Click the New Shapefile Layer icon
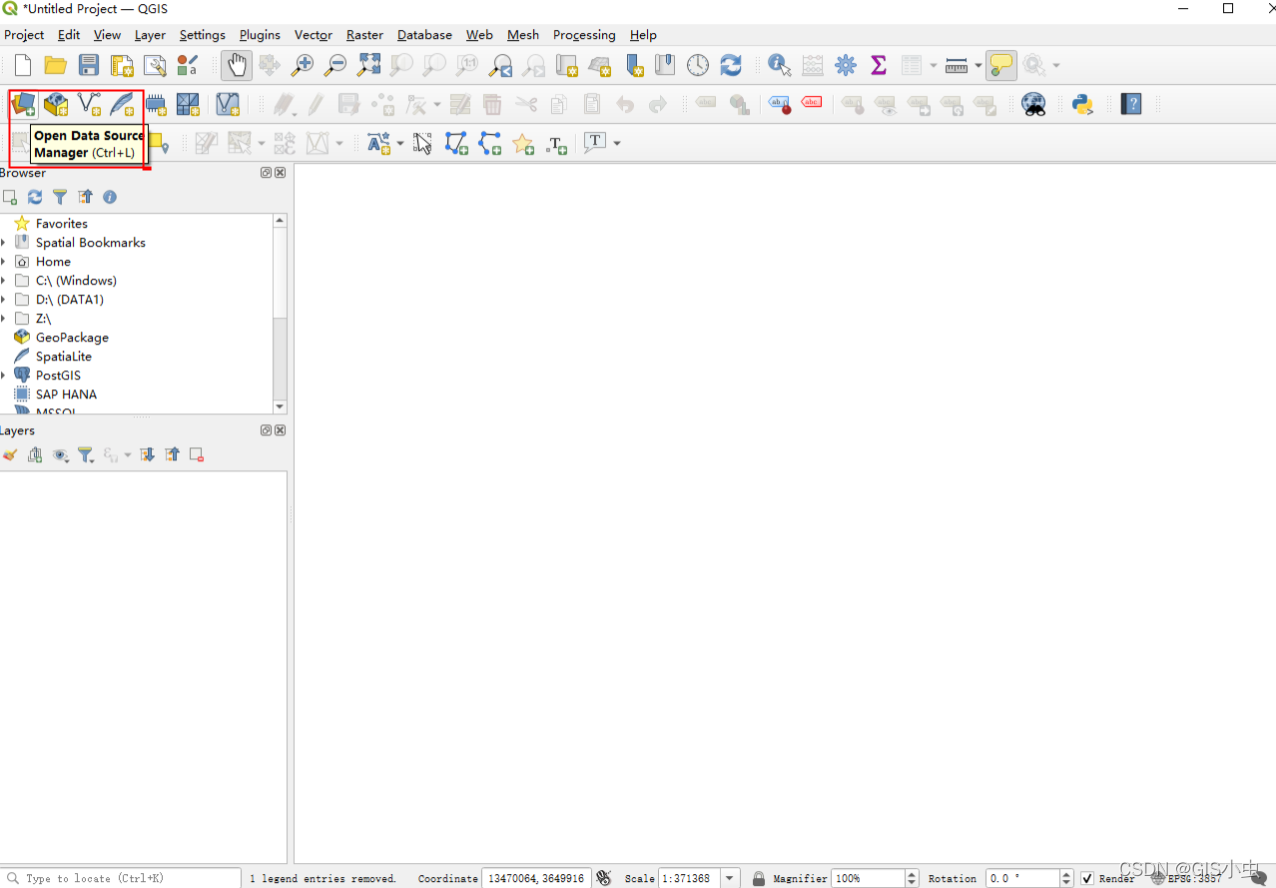The width and height of the screenshot is (1276, 888). [89, 104]
